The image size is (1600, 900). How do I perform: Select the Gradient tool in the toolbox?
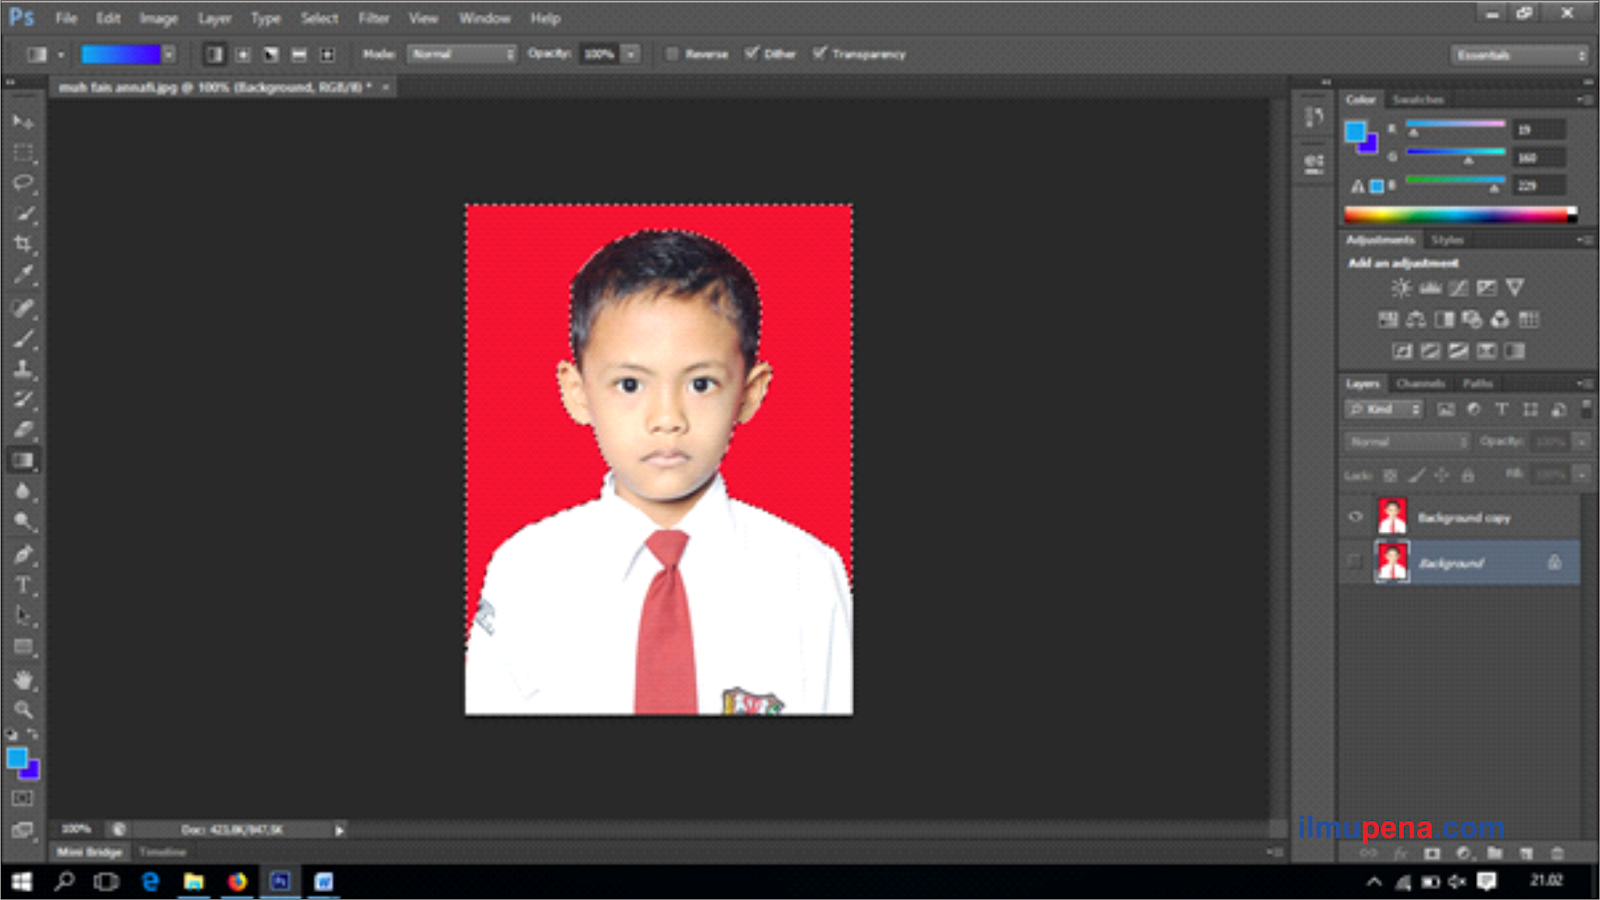[x=23, y=460]
